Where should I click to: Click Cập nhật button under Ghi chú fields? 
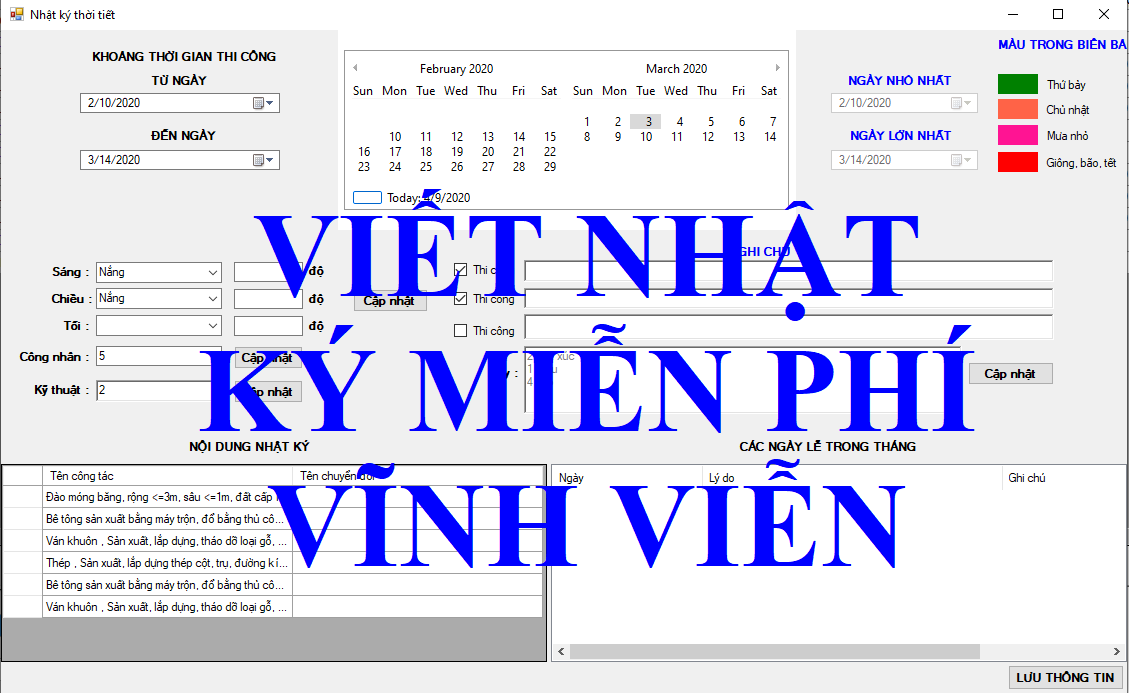1010,373
